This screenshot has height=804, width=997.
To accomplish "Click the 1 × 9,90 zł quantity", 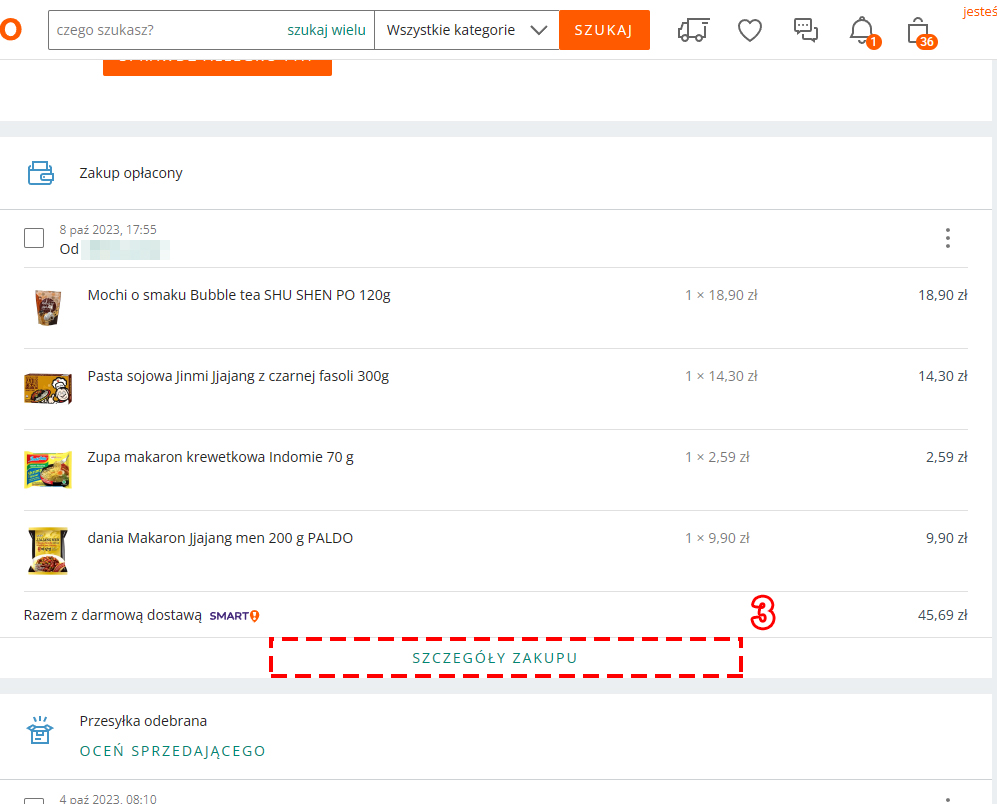I will coord(717,538).
